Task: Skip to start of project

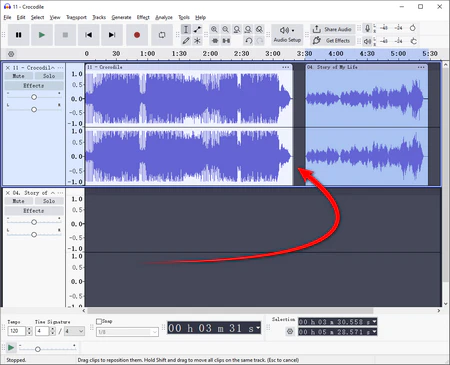Action: click(x=88, y=35)
